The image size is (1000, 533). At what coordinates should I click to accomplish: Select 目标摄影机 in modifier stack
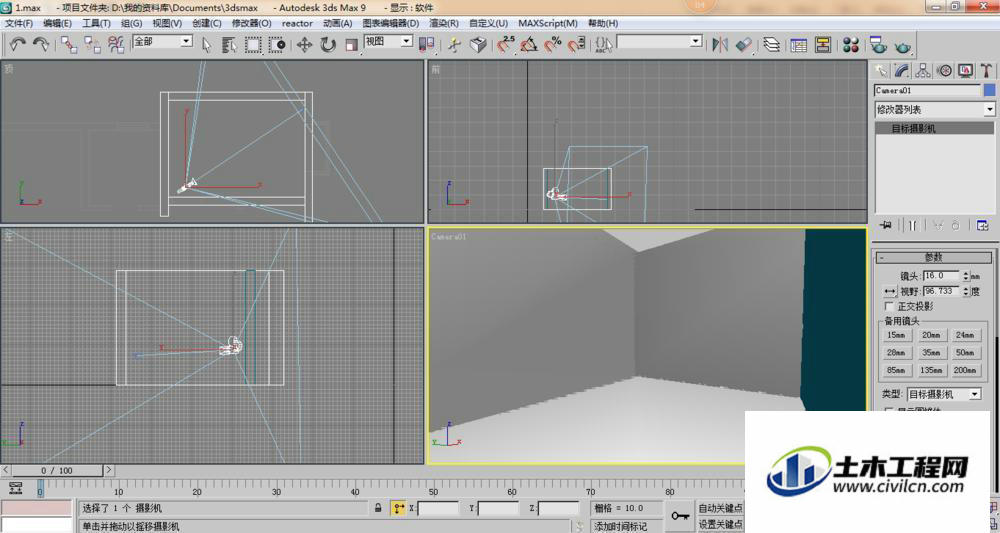(x=935, y=128)
